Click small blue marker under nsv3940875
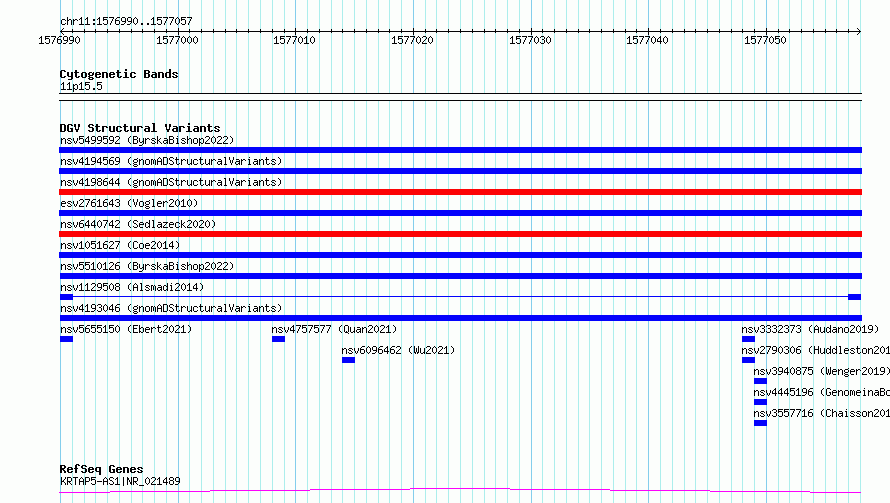This screenshot has height=503, width=890. coord(760,381)
